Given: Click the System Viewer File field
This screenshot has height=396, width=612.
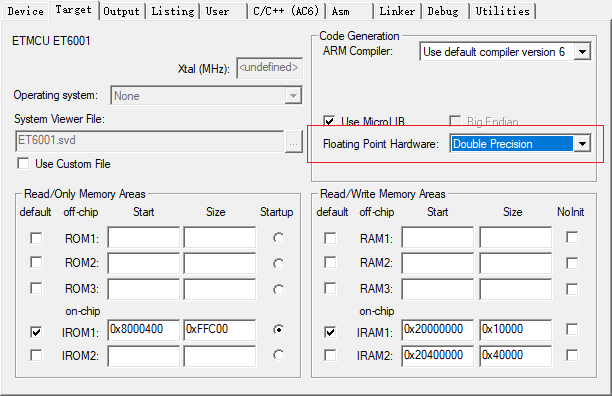Looking at the screenshot, I should (x=150, y=140).
